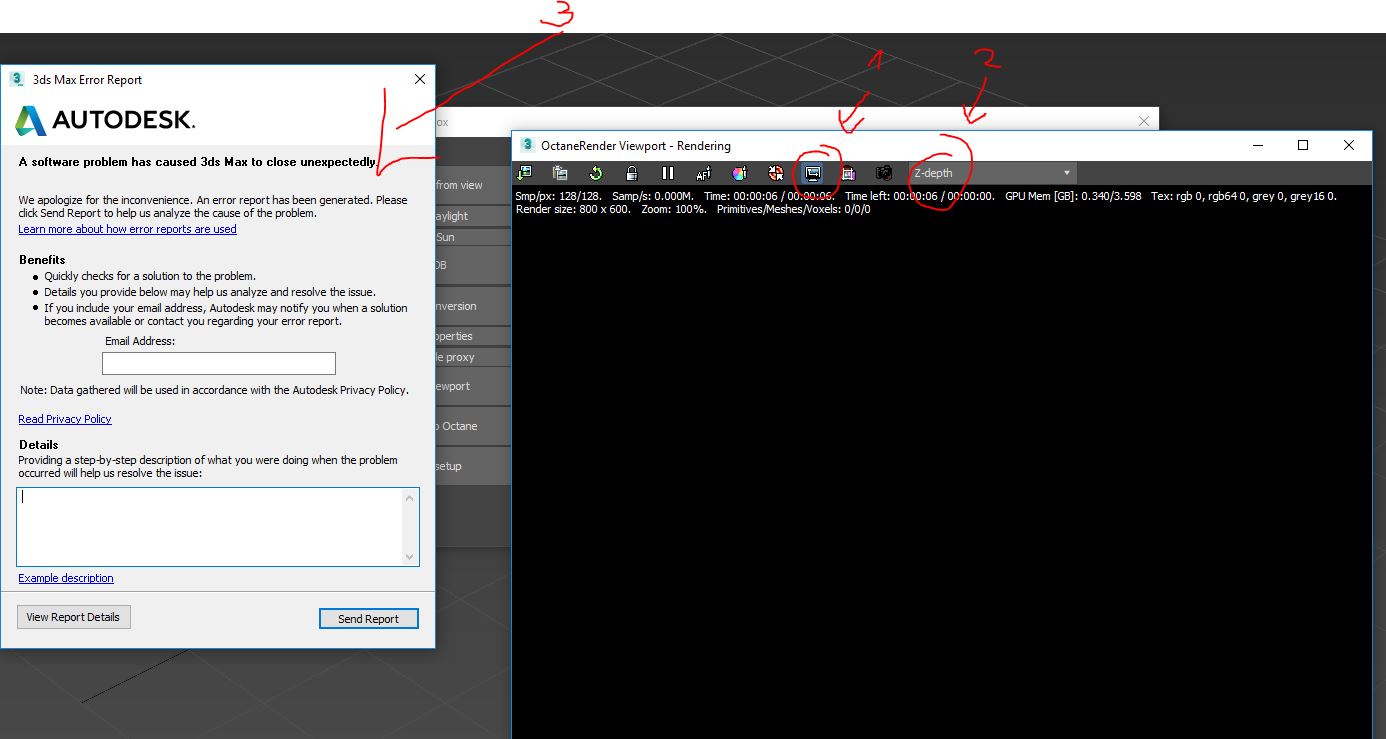Click the View Report Details button
1386x739 pixels.
point(73,617)
